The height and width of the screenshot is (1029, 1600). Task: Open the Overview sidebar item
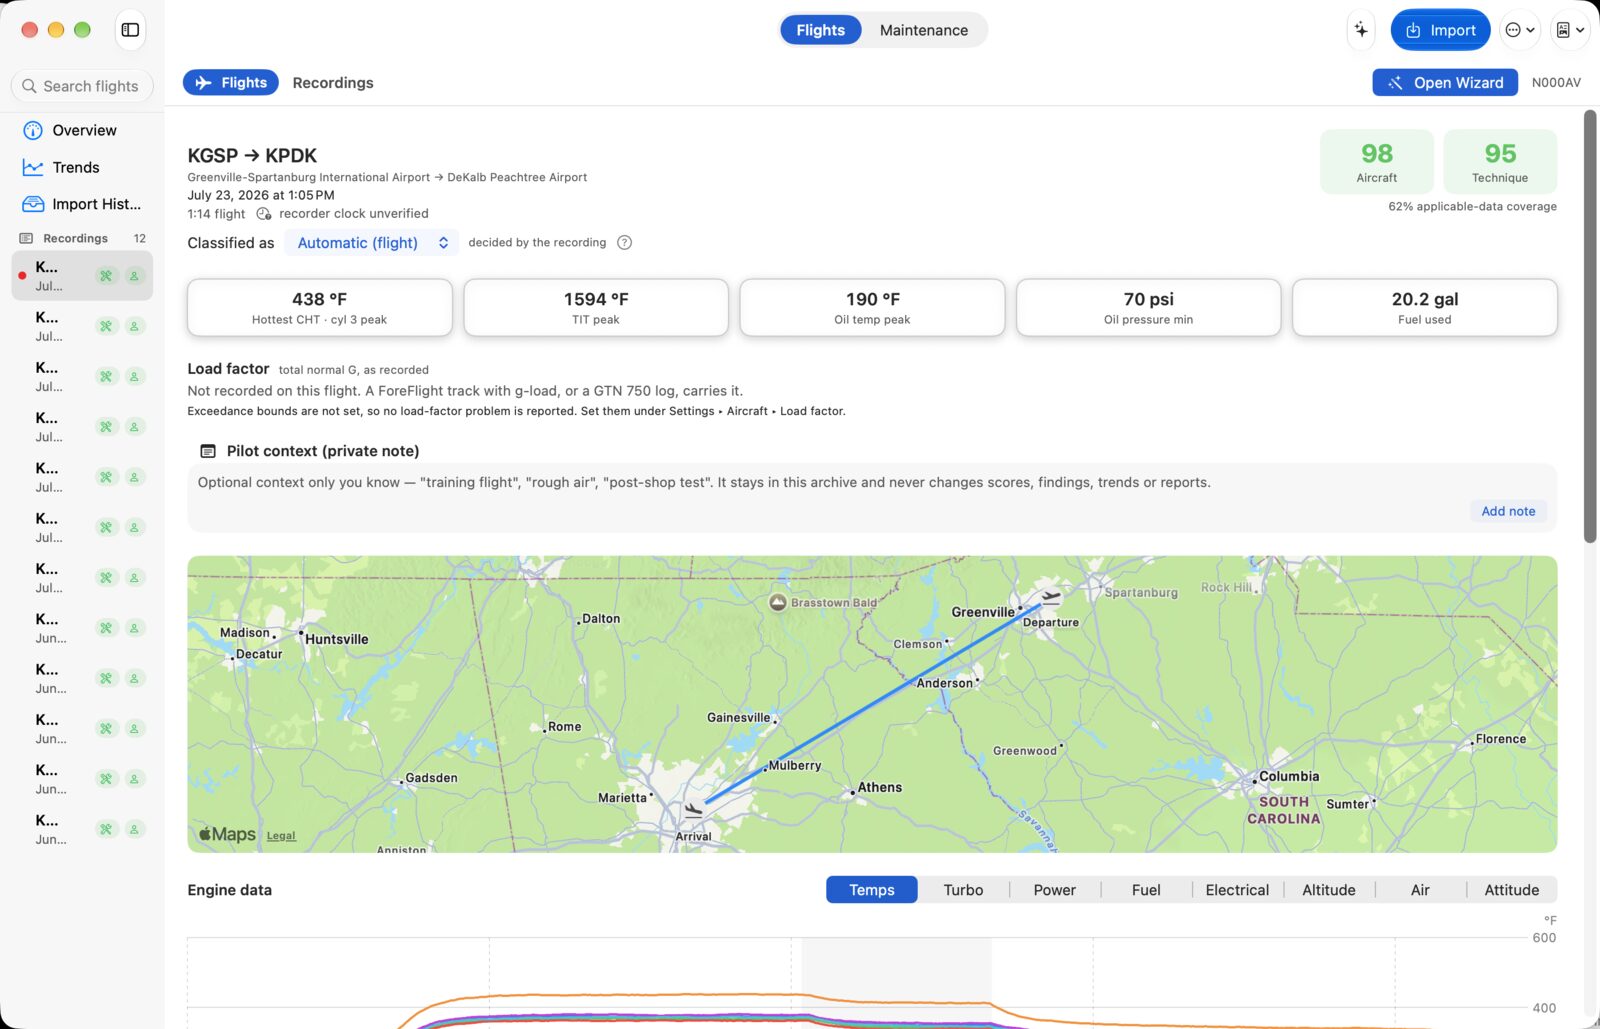pyautogui.click(x=82, y=130)
